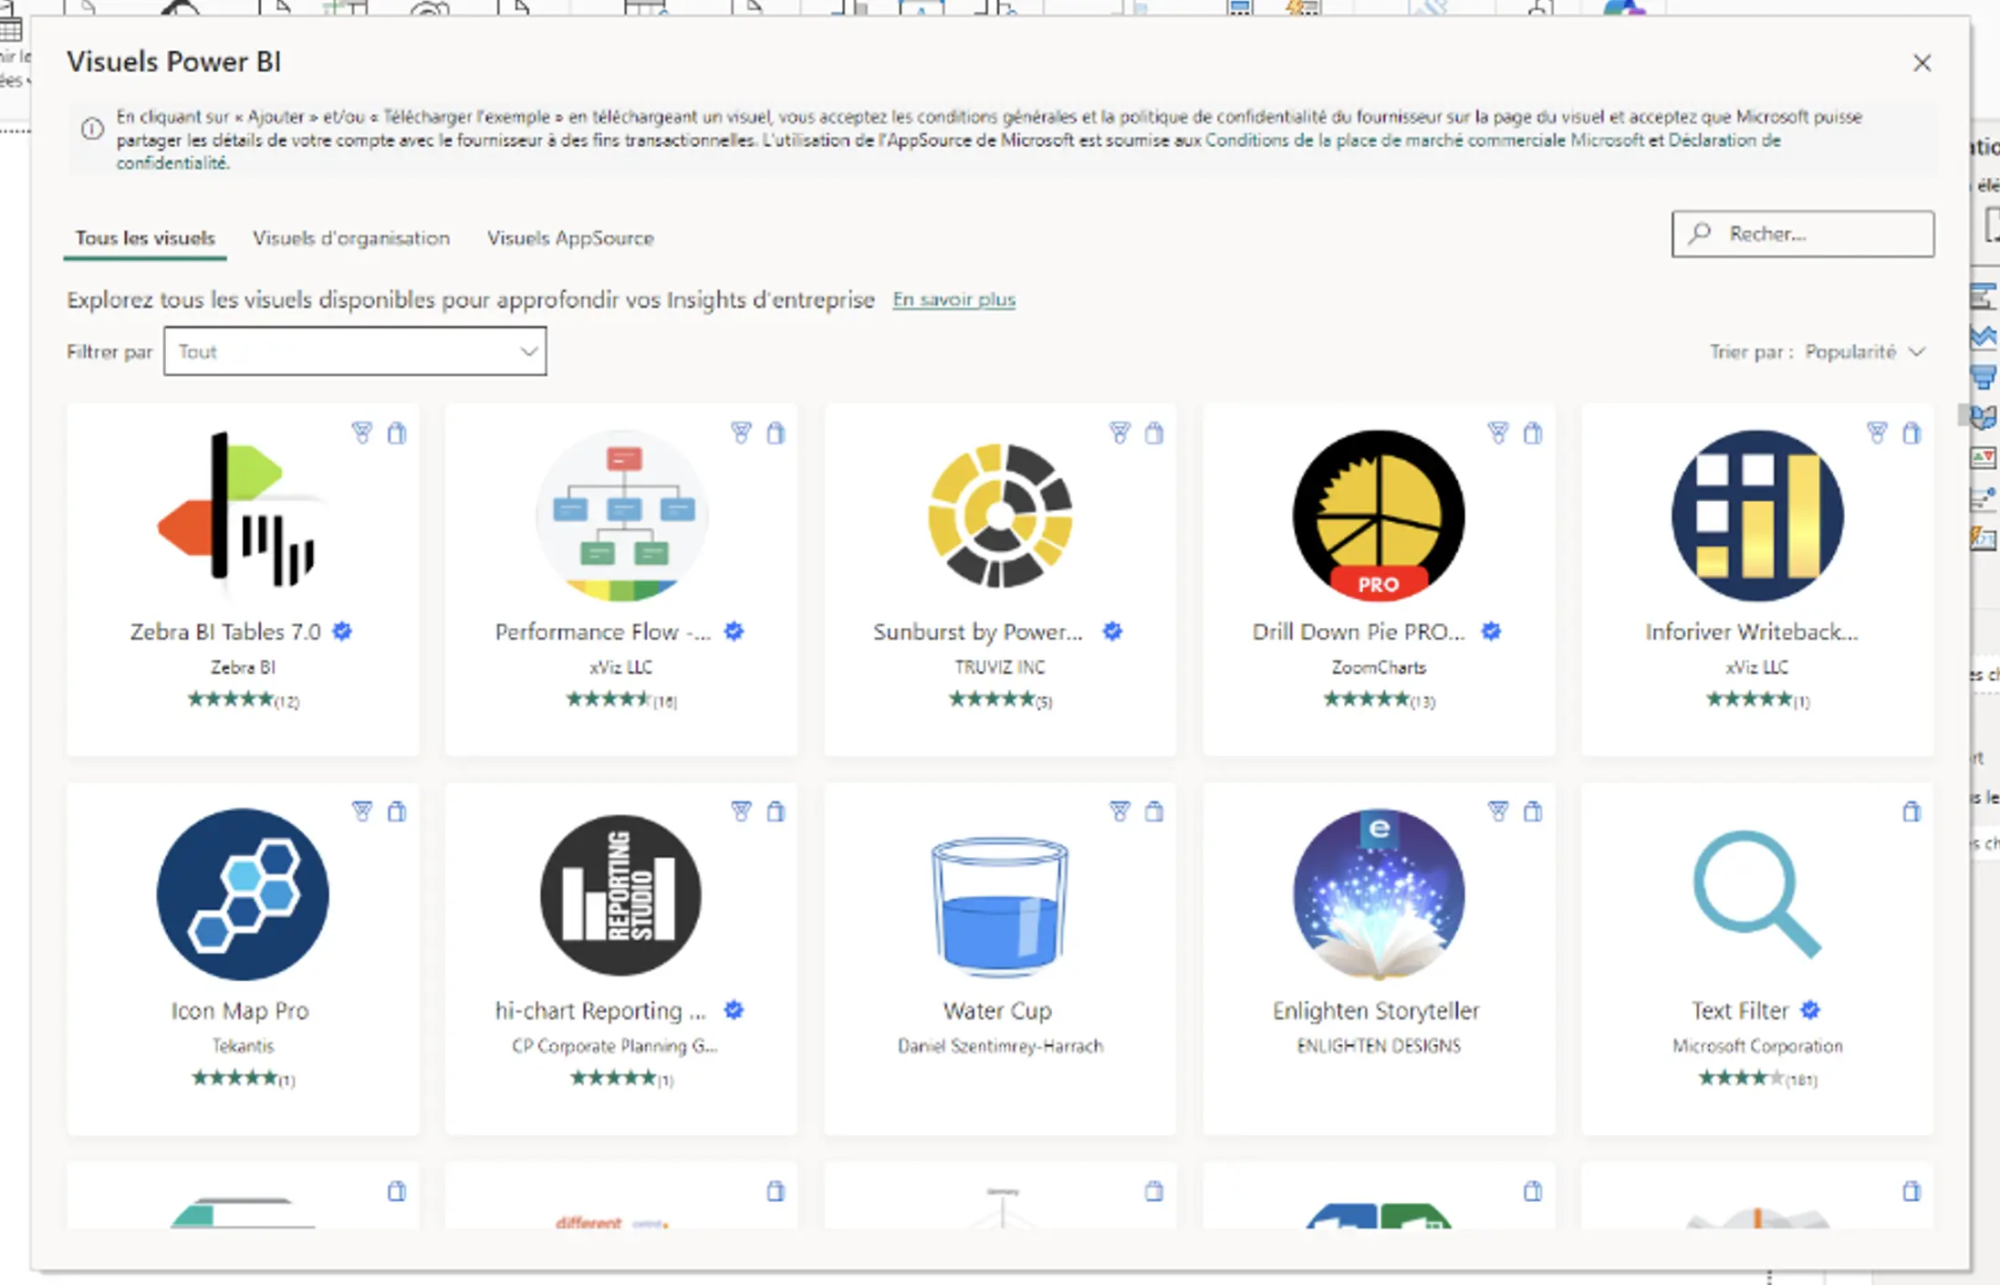The height and width of the screenshot is (1285, 2000).
Task: Click certified badge next to Zebra BI Tables
Action: pyautogui.click(x=342, y=631)
